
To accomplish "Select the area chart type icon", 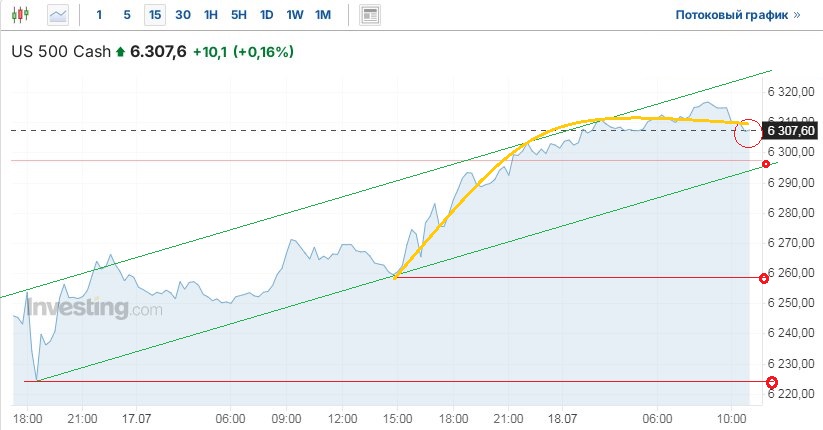I will [59, 15].
